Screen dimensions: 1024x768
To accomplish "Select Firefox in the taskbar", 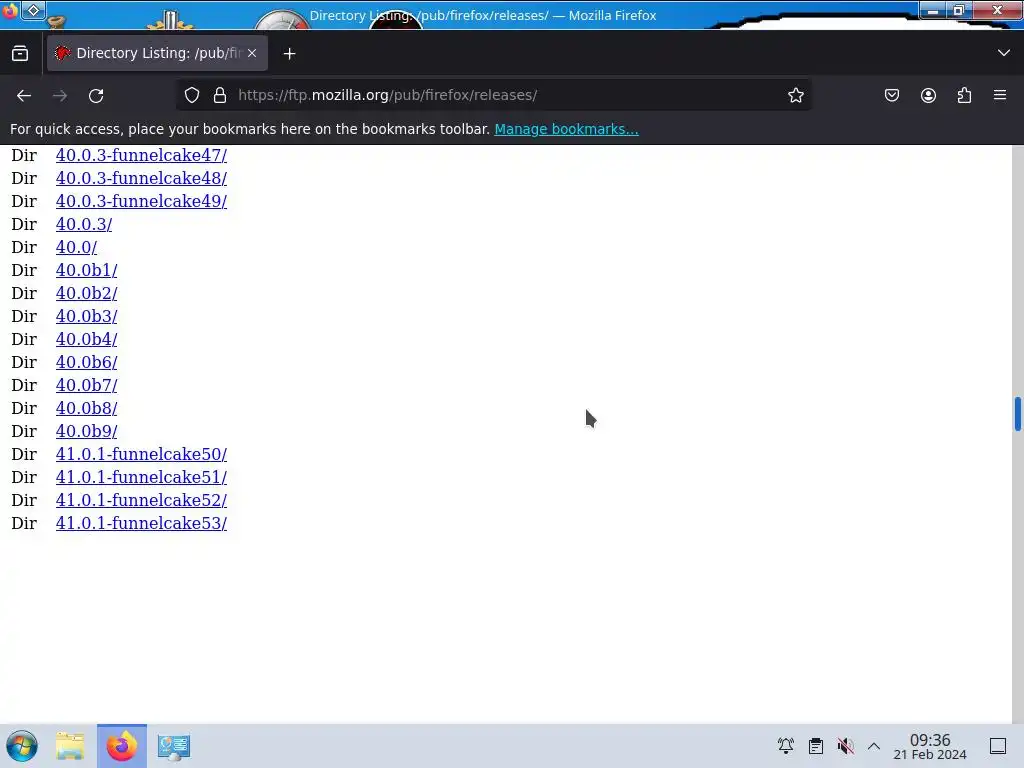I will (x=121, y=746).
